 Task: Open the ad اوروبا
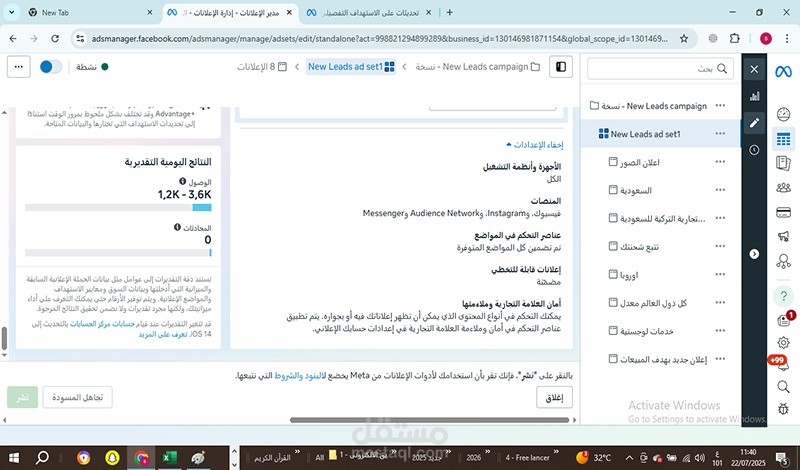click(623, 275)
